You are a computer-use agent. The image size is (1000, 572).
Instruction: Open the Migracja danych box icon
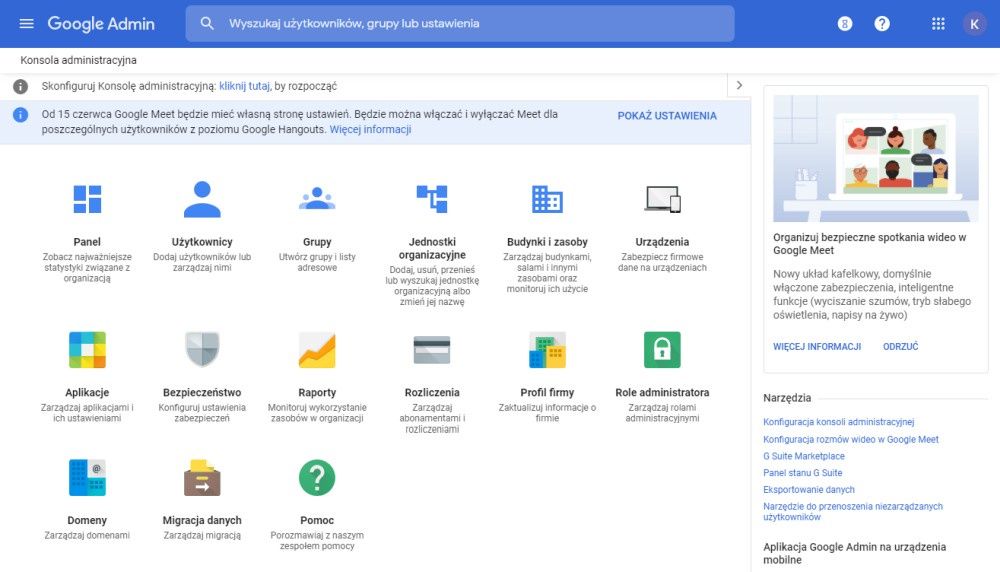coord(202,478)
